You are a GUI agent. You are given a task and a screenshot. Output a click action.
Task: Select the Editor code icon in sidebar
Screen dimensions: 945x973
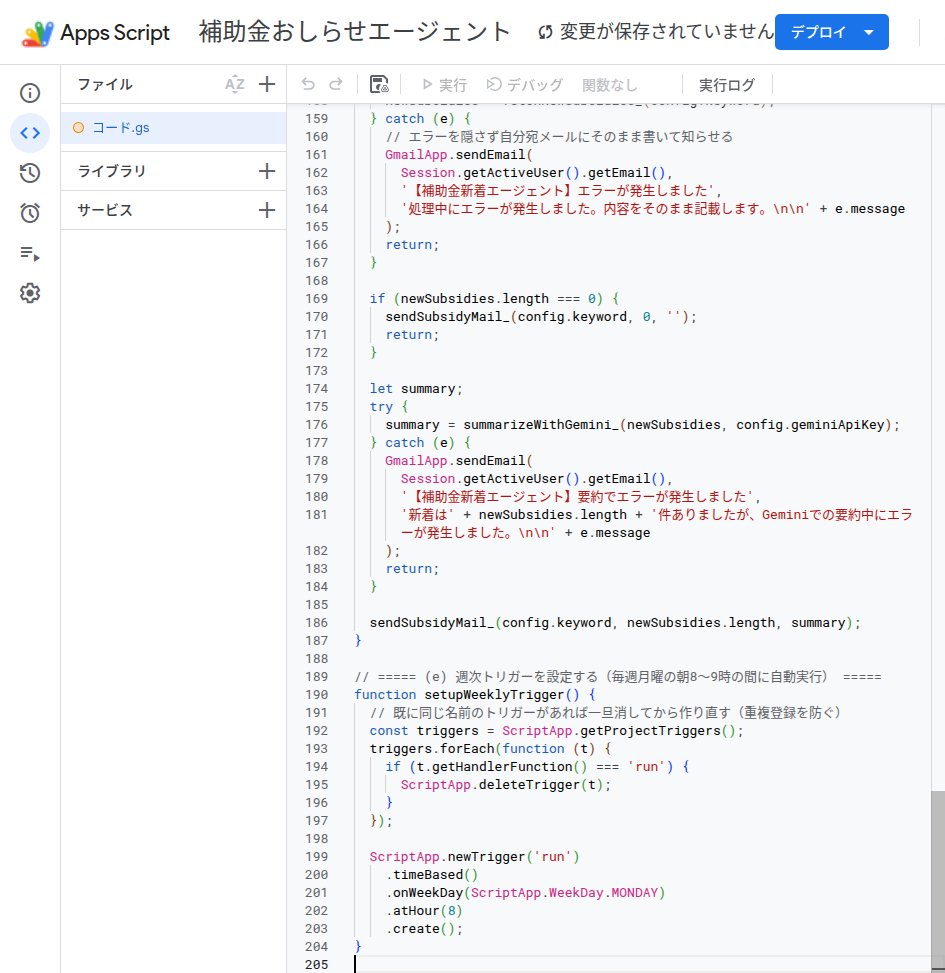[30, 133]
